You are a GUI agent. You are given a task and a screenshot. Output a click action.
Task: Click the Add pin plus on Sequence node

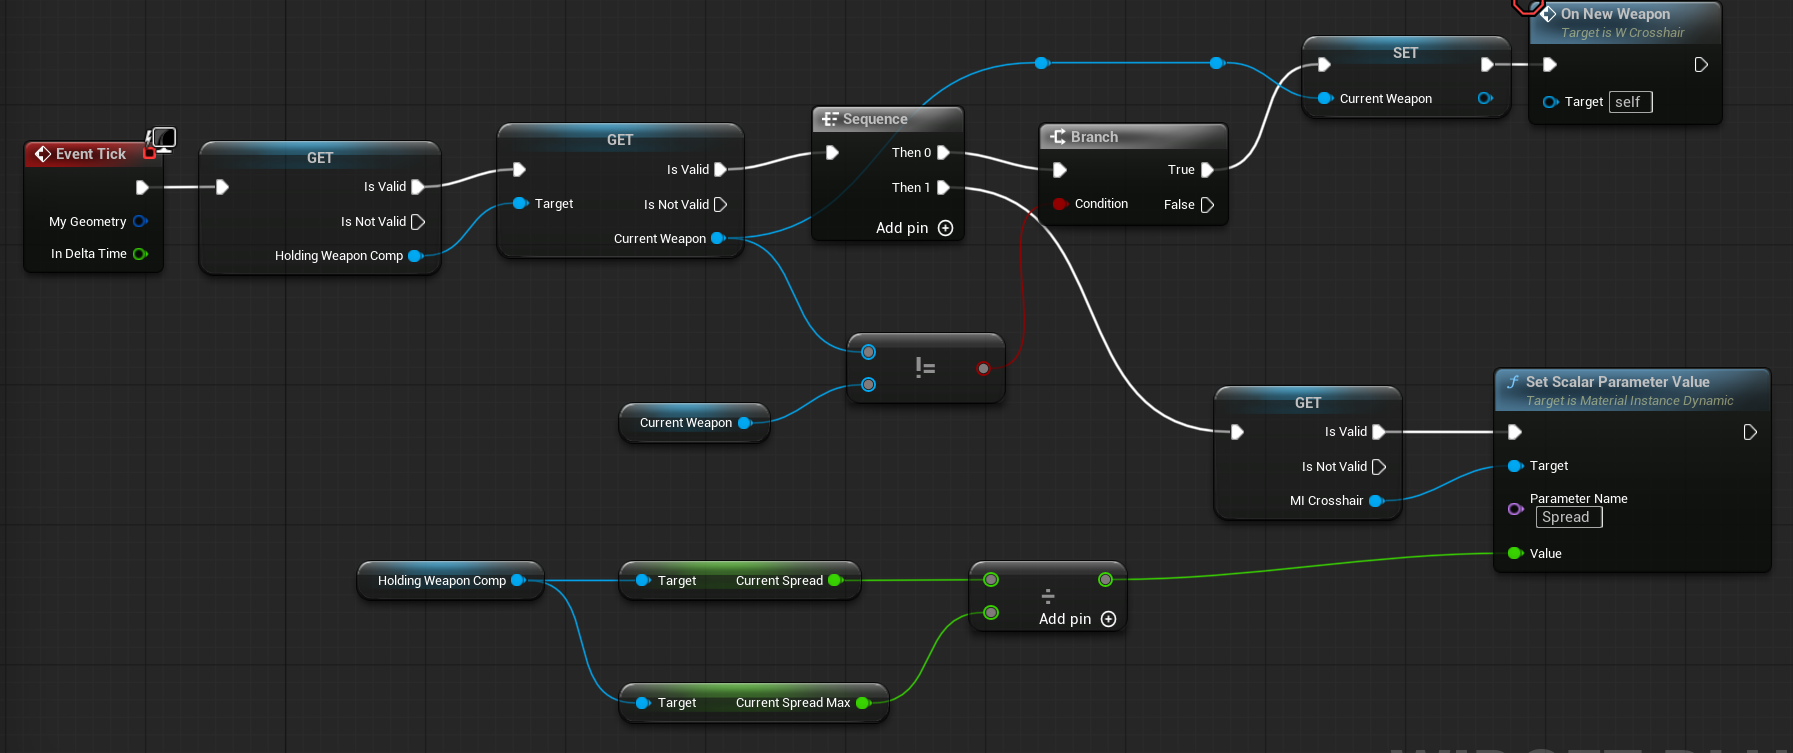pyautogui.click(x=945, y=228)
